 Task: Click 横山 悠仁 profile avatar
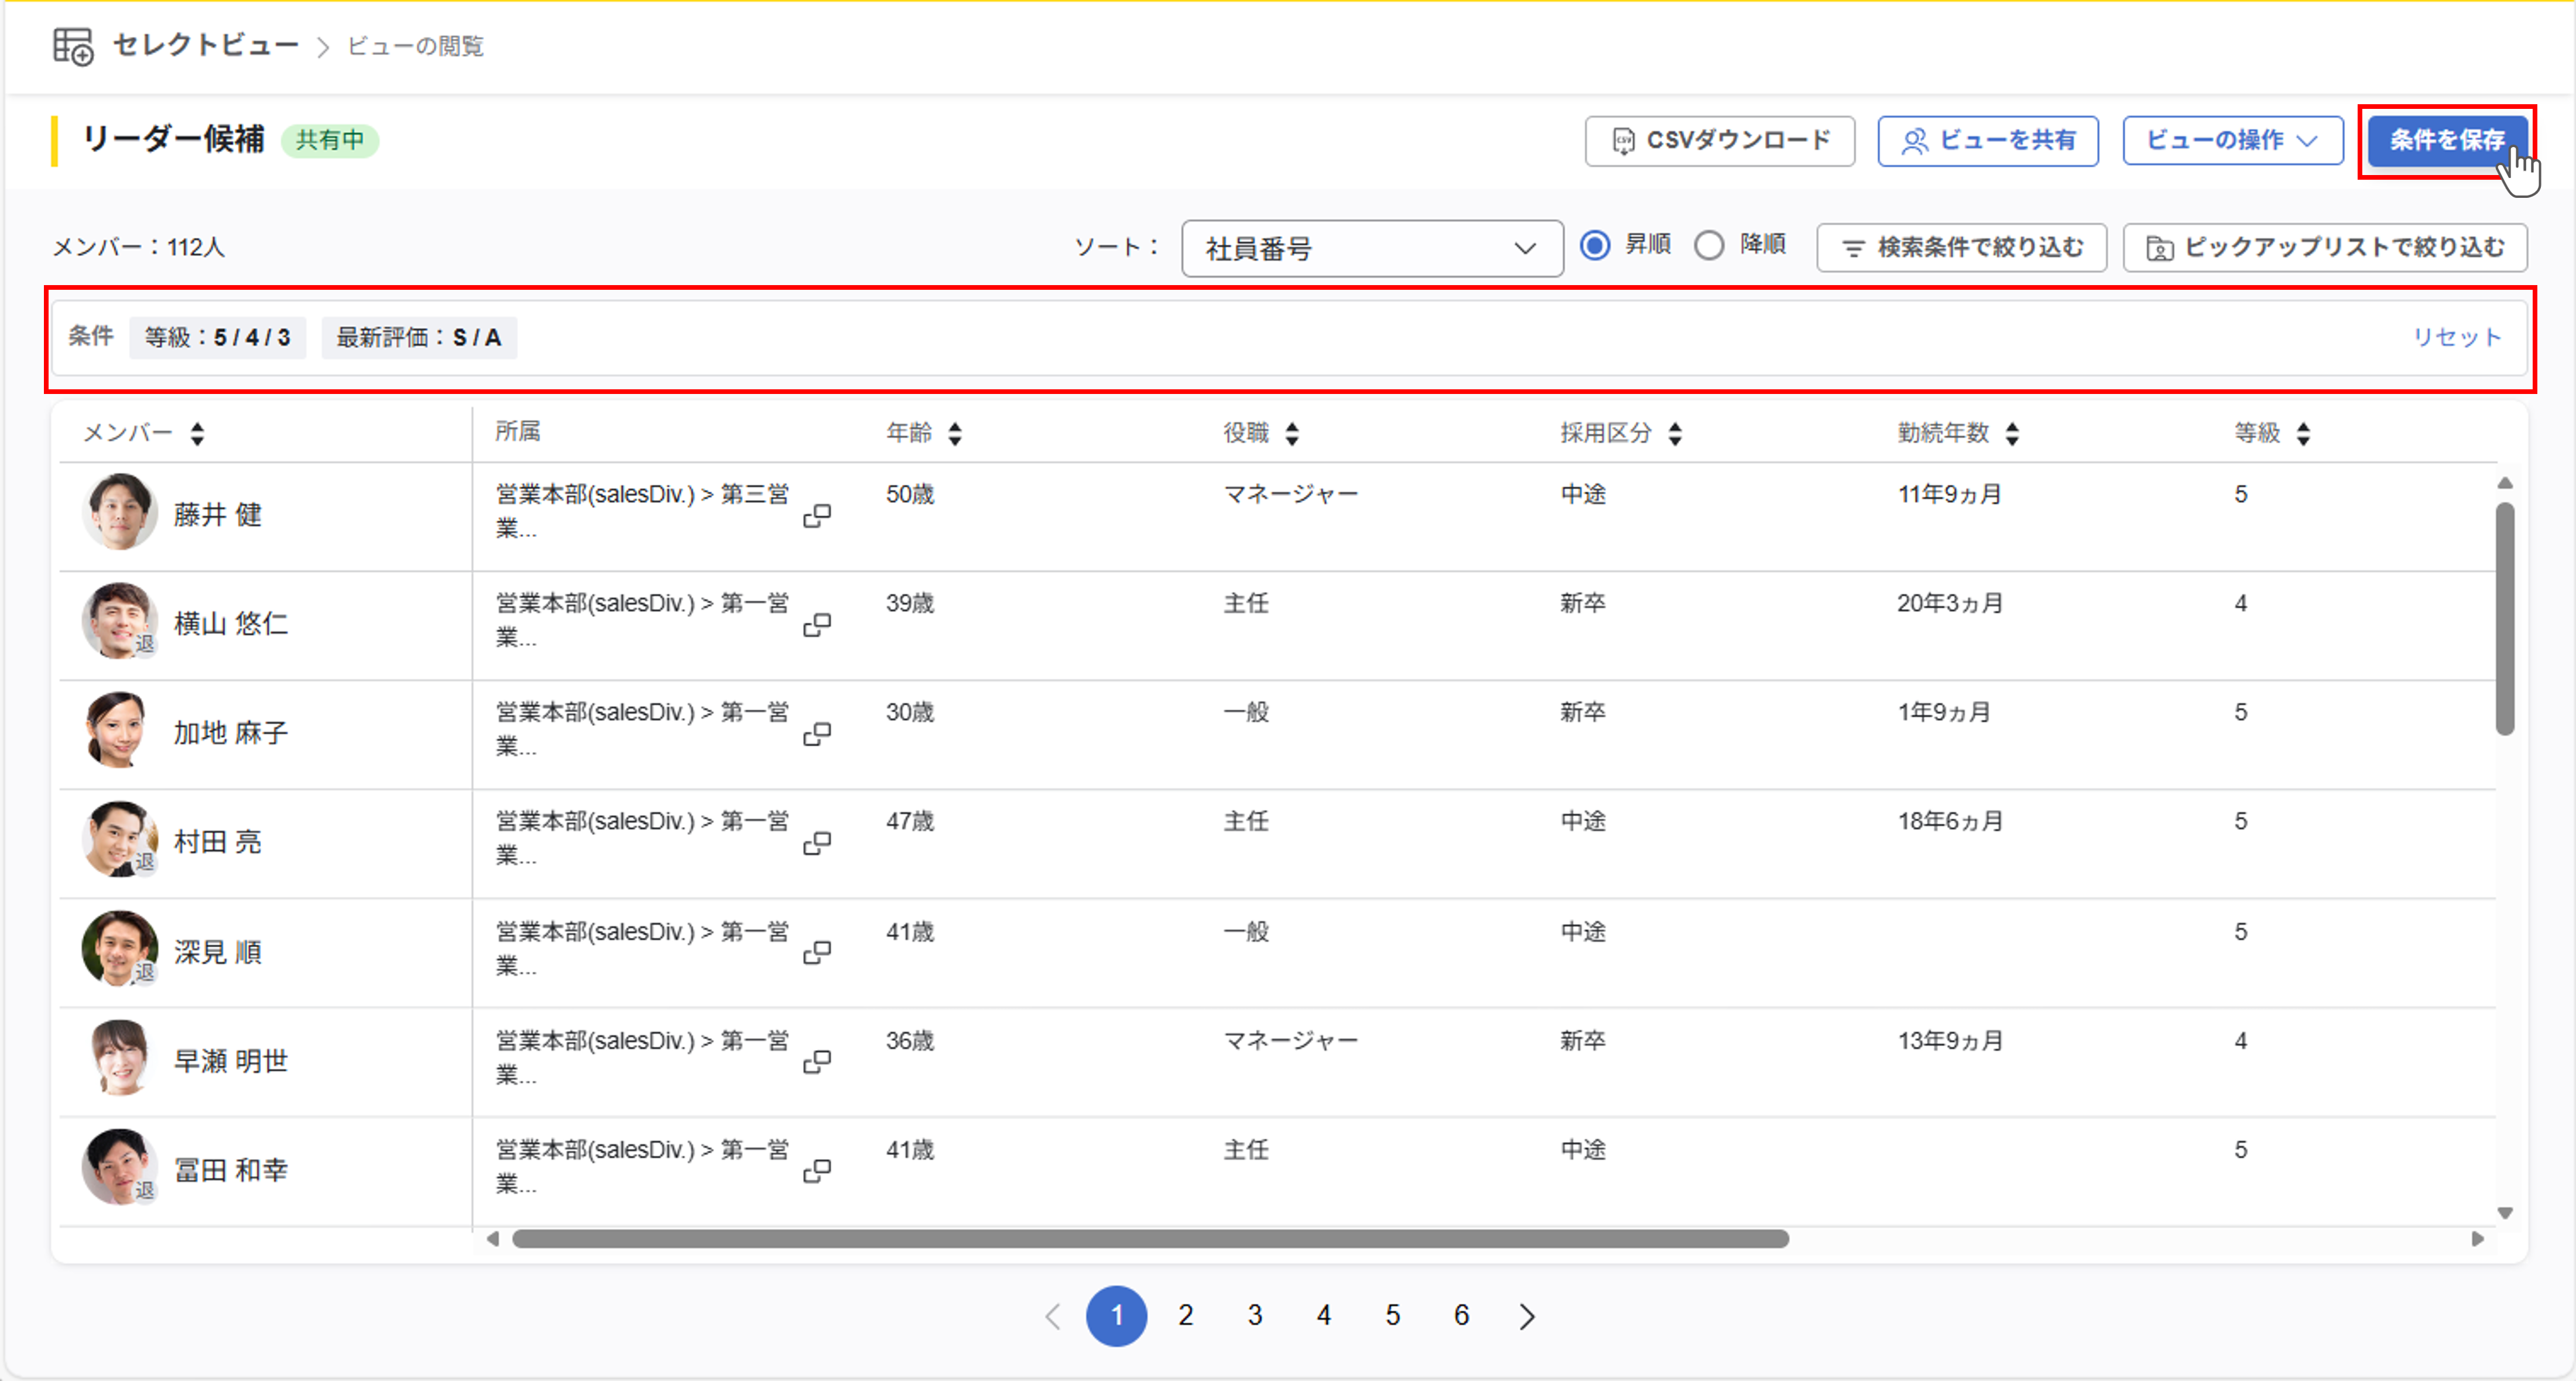pos(119,621)
